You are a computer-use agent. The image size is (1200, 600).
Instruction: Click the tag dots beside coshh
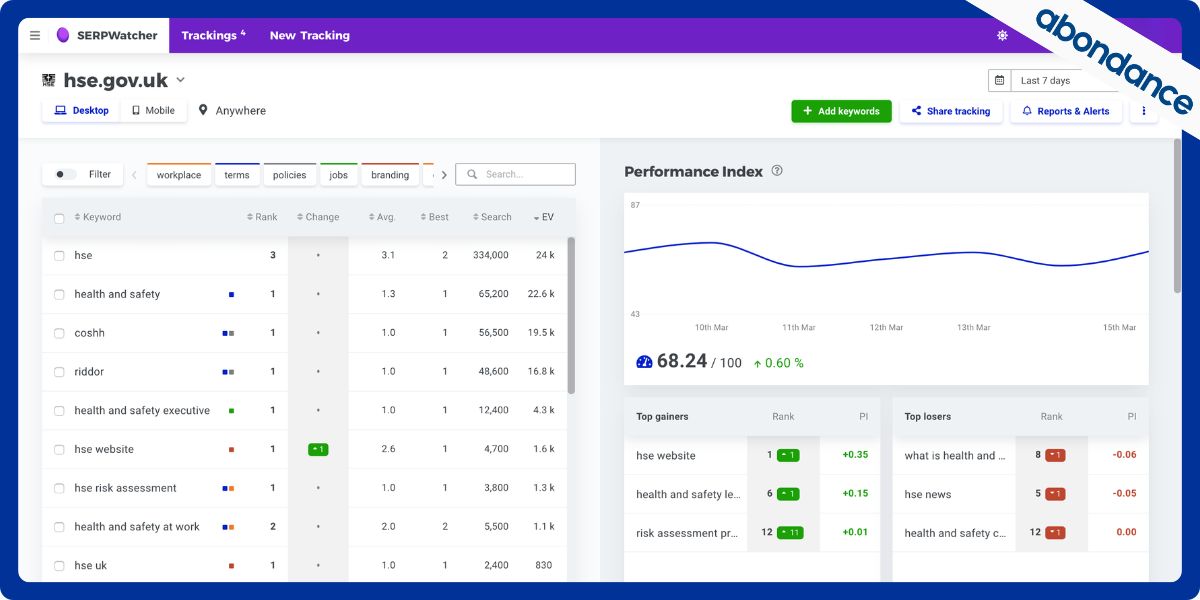(228, 333)
